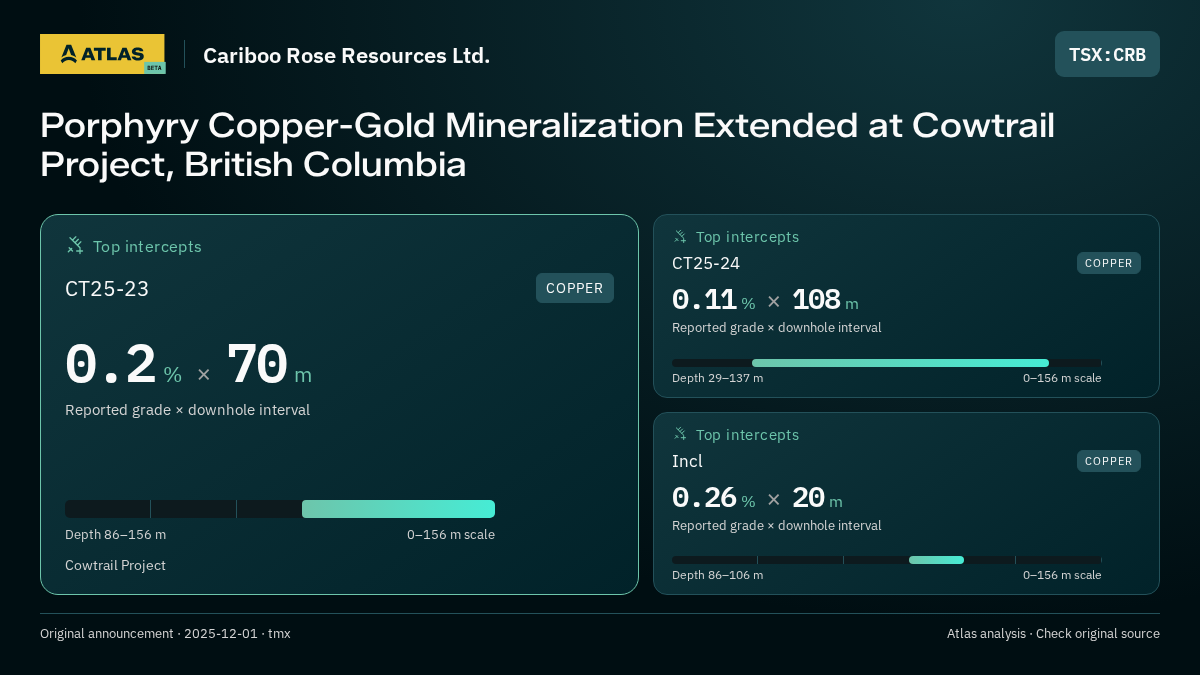Screen dimensions: 1200x675
Task: Click hole ID CT25-23
Action: click(x=107, y=289)
